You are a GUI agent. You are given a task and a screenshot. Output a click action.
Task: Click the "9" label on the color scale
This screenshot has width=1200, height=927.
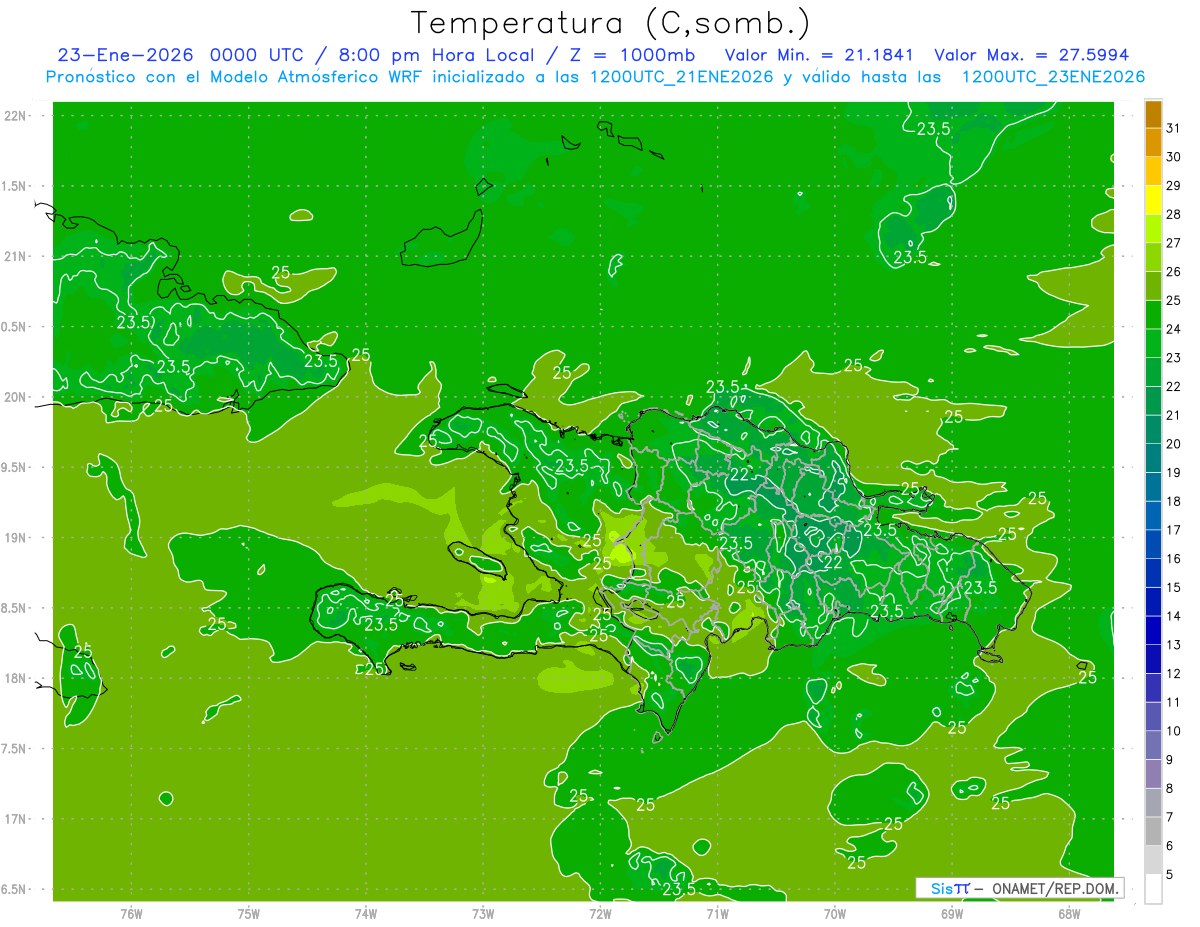(x=1169, y=760)
